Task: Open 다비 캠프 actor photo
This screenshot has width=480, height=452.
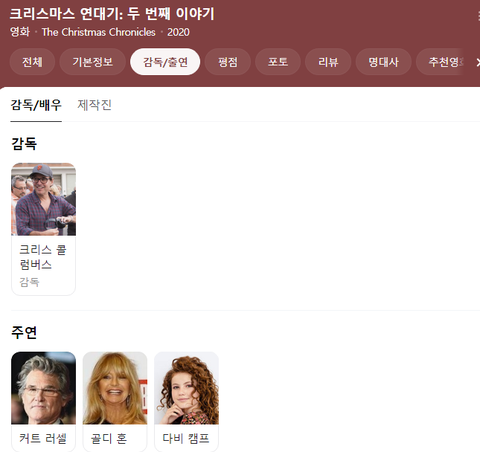Action: click(x=186, y=388)
